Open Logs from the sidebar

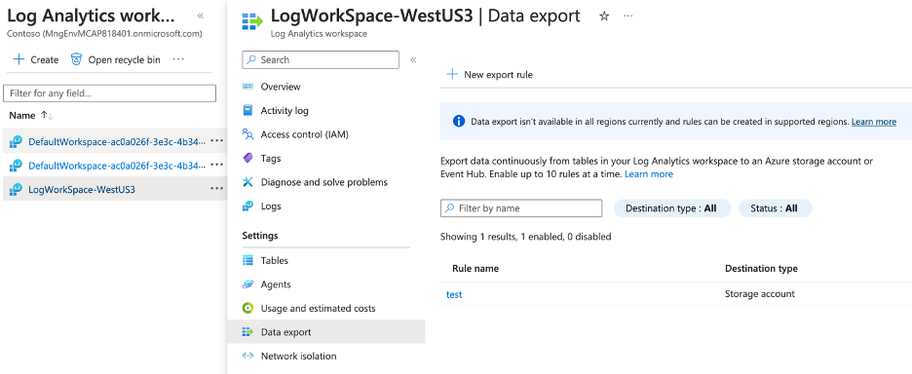tap(270, 206)
